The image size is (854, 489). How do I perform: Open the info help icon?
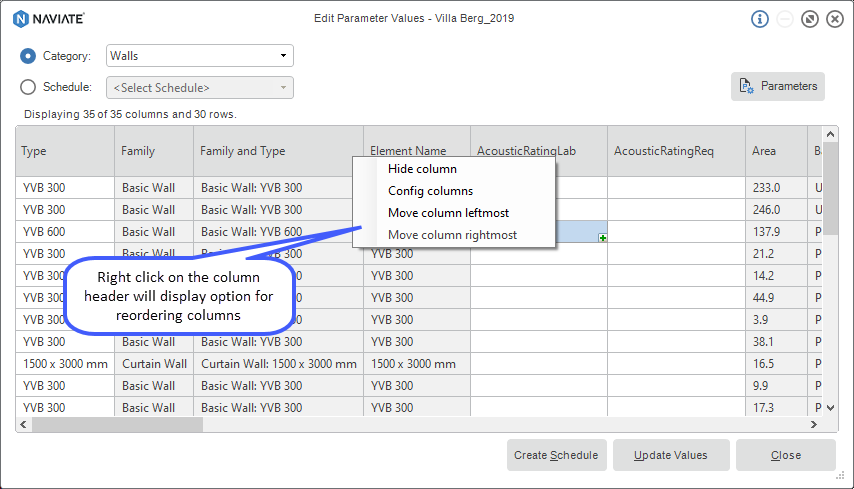(x=760, y=19)
